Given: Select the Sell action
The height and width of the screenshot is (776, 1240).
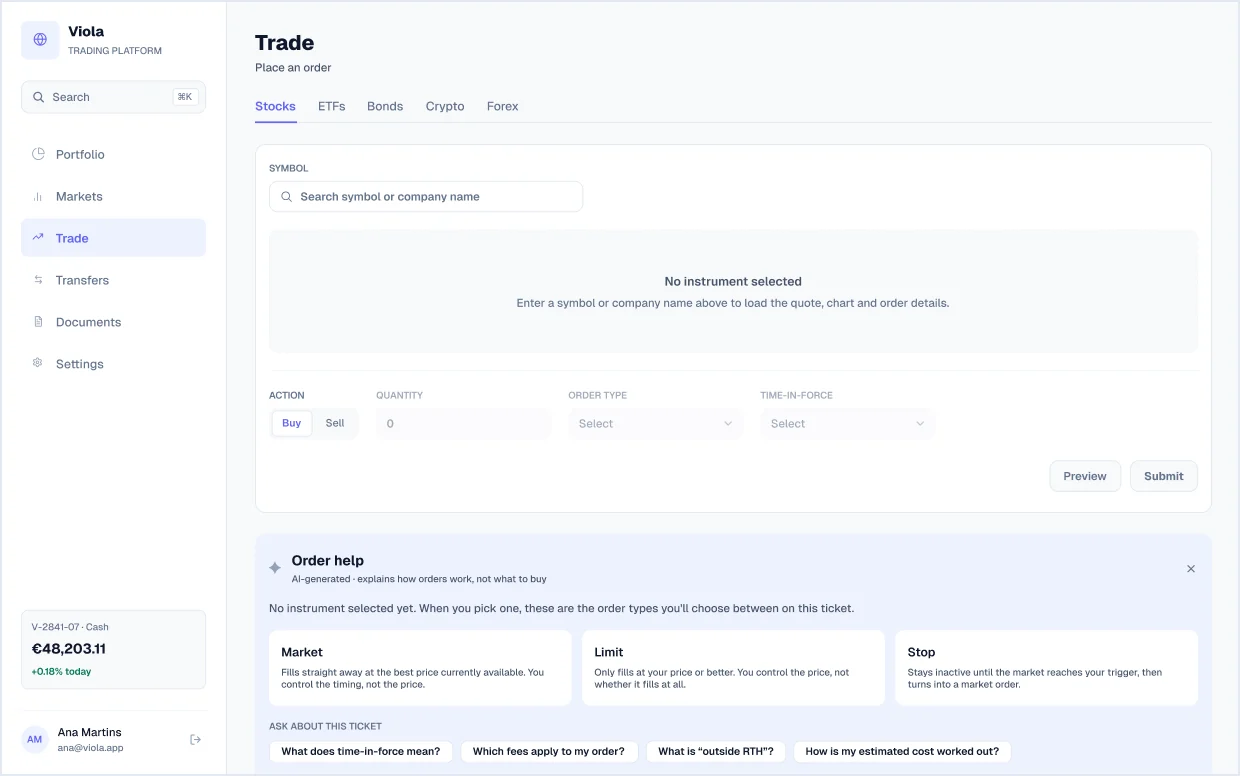Looking at the screenshot, I should [335, 424].
